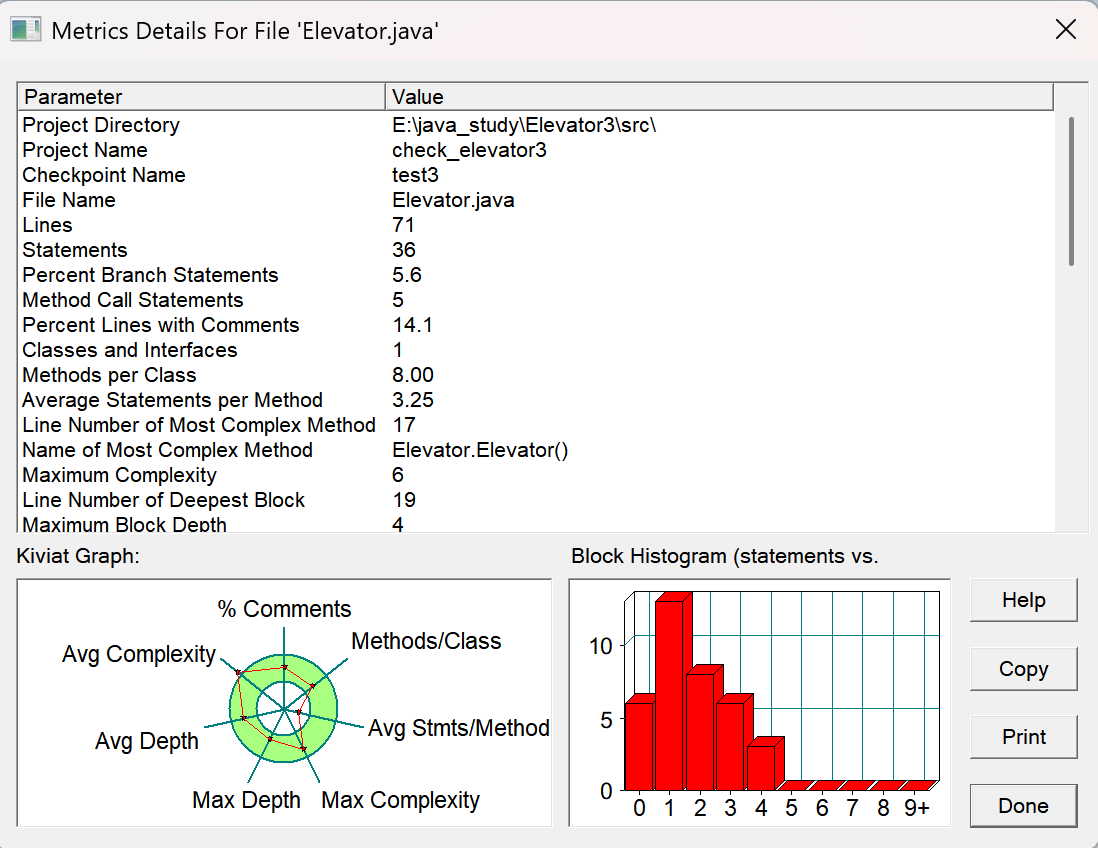Click the histogram bar for depth 0

tap(639, 746)
